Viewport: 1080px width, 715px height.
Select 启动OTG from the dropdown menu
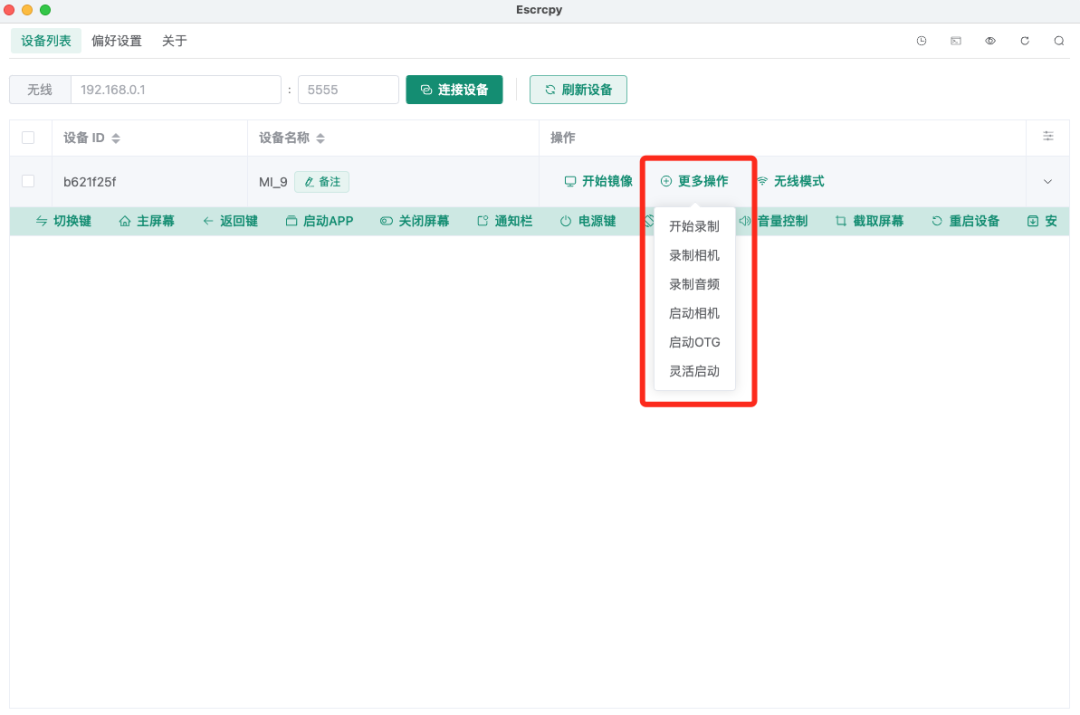(694, 342)
